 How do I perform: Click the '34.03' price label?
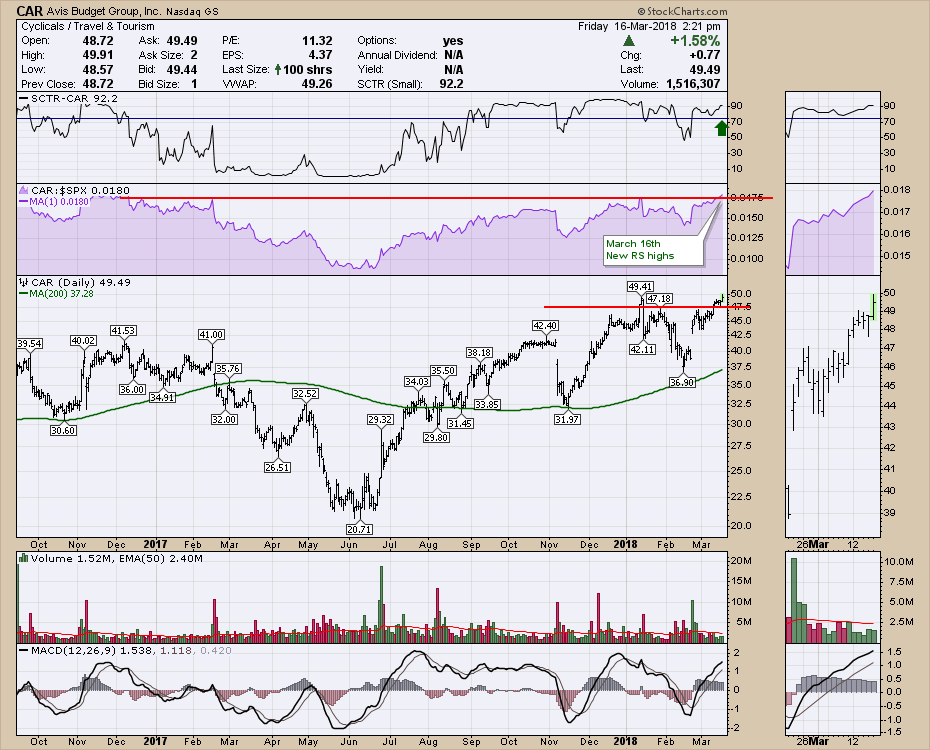click(417, 381)
